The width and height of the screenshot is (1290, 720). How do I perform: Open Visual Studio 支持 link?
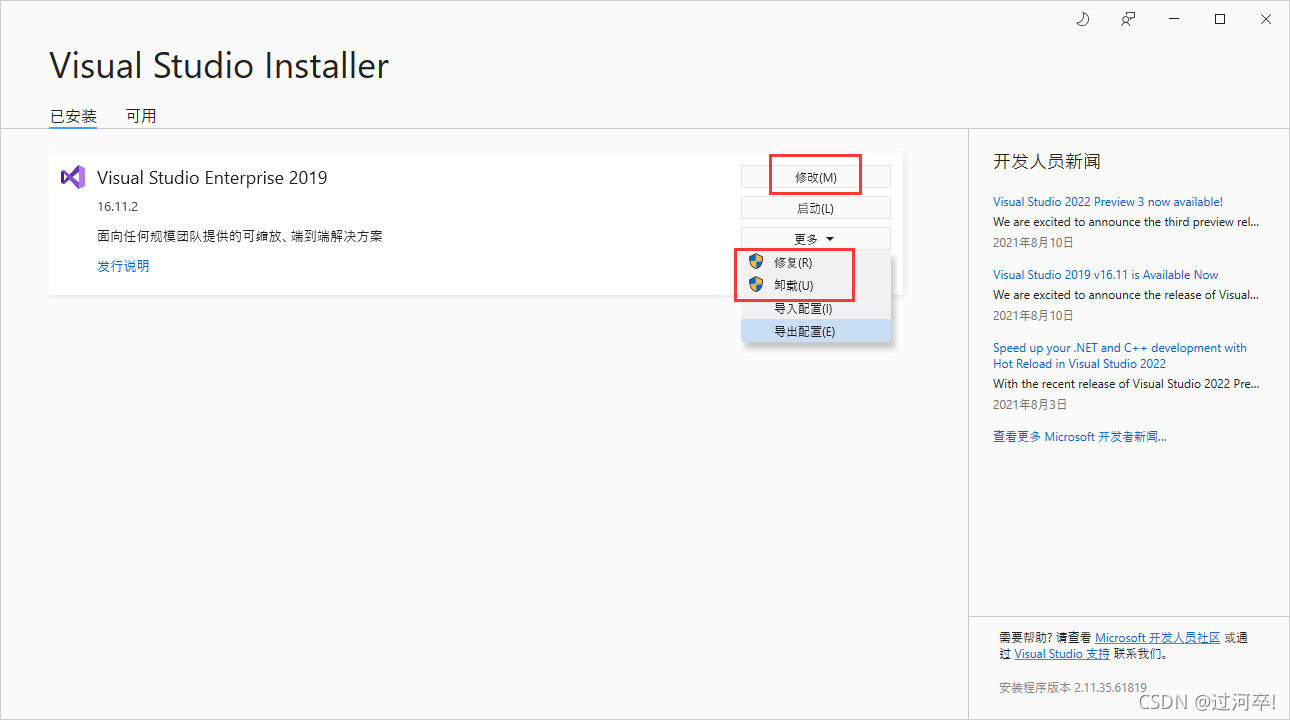[1062, 654]
